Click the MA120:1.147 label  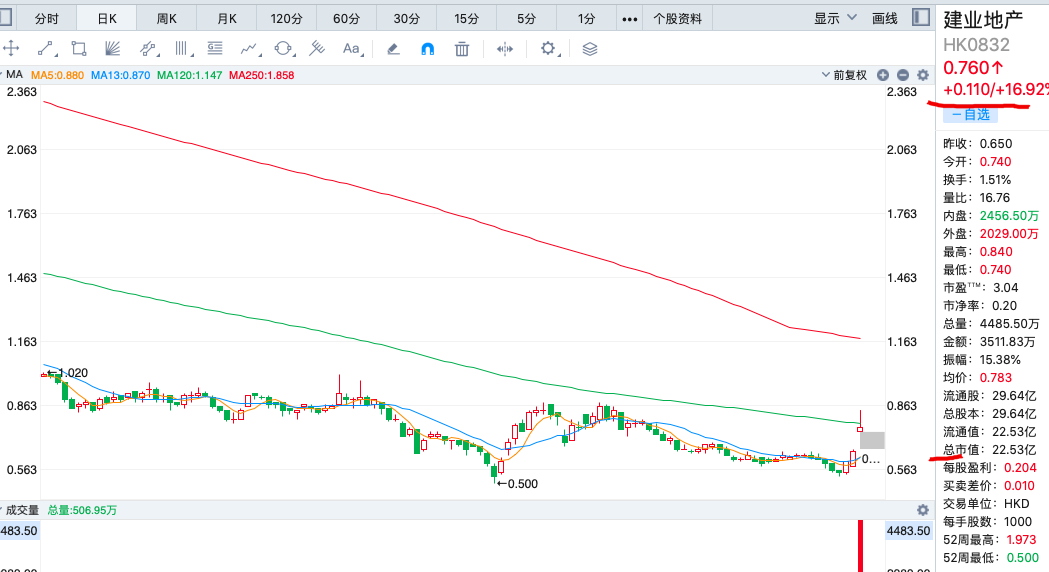pos(189,75)
